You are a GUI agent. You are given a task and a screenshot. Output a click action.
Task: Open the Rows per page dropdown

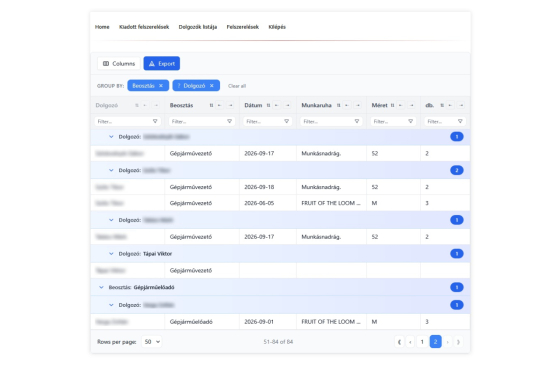151,342
